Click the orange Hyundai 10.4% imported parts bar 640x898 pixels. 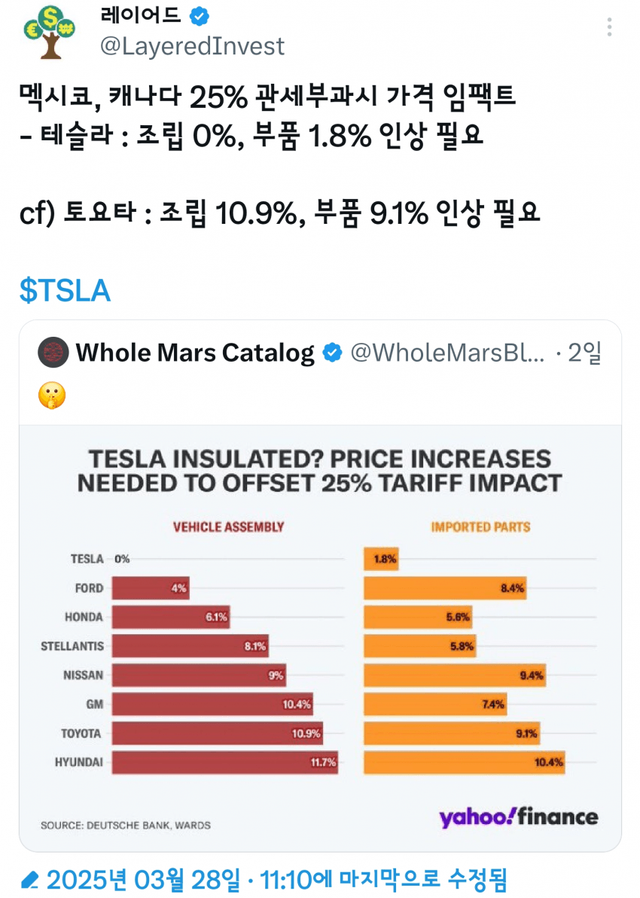[x=465, y=763]
